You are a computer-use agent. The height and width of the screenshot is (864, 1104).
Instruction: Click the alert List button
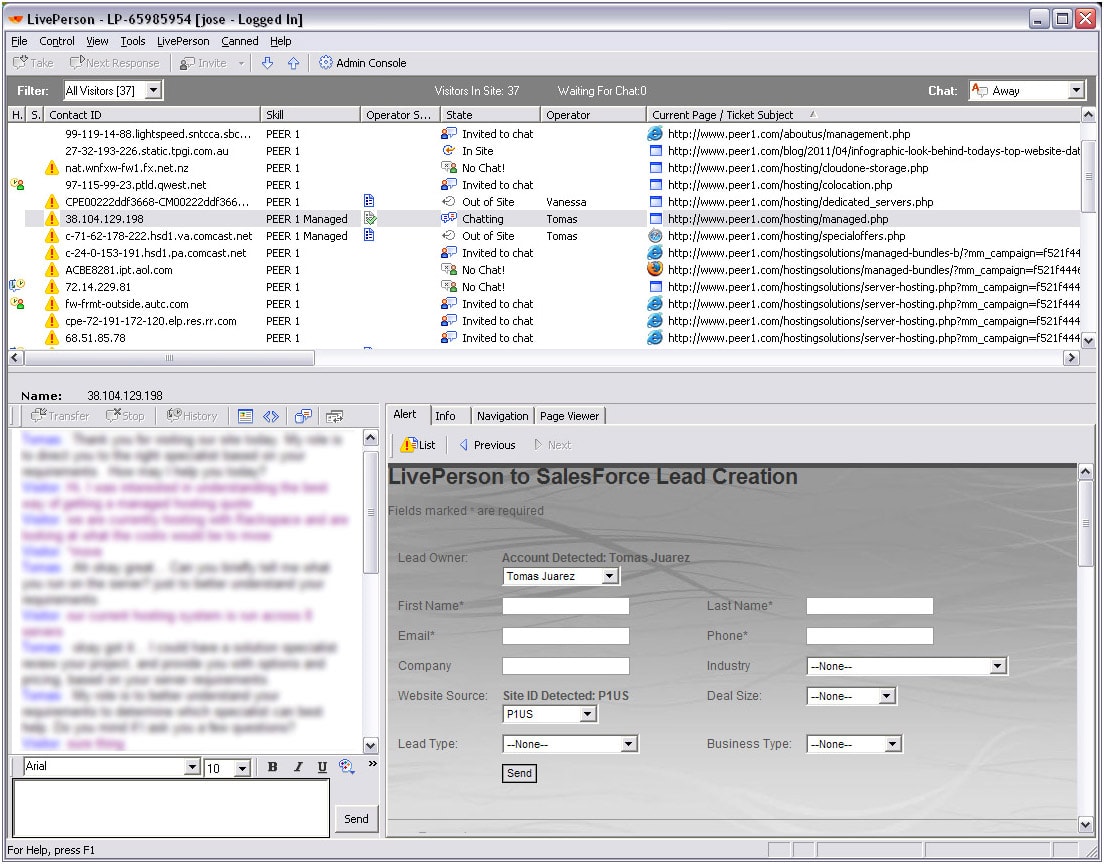(x=418, y=445)
